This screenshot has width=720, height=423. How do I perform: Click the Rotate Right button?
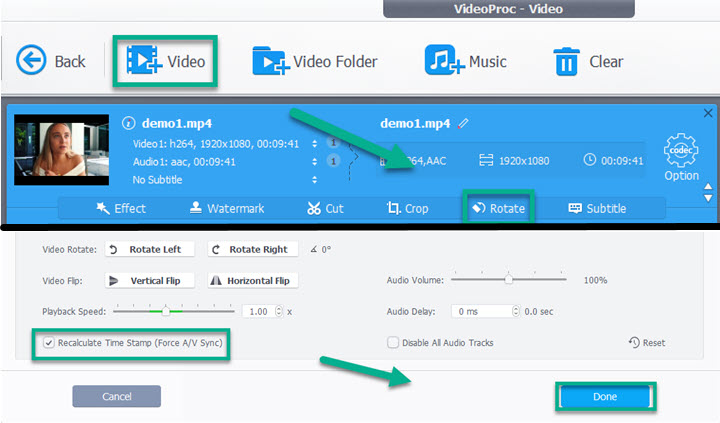pos(253,249)
